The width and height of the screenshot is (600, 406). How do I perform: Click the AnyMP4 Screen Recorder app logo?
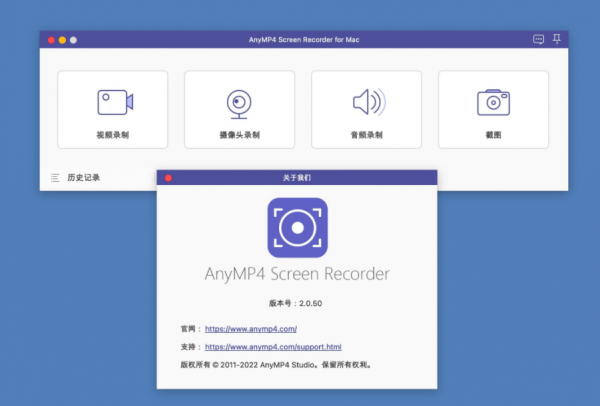[297, 228]
